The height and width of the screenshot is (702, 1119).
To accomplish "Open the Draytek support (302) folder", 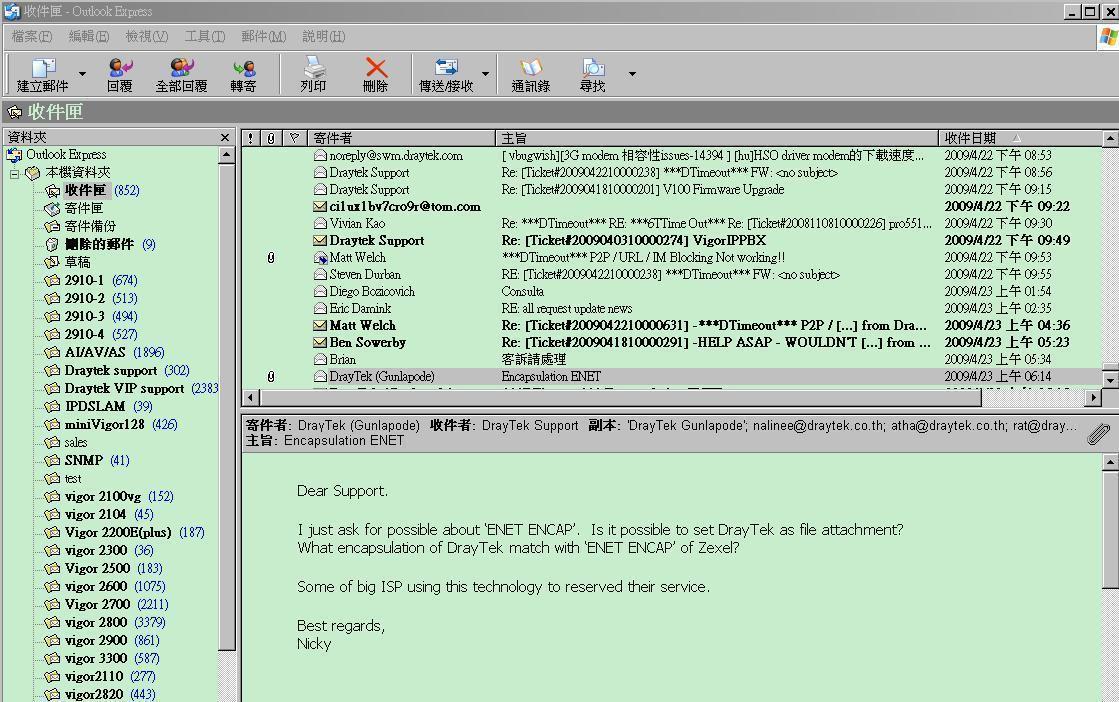I will (117, 370).
